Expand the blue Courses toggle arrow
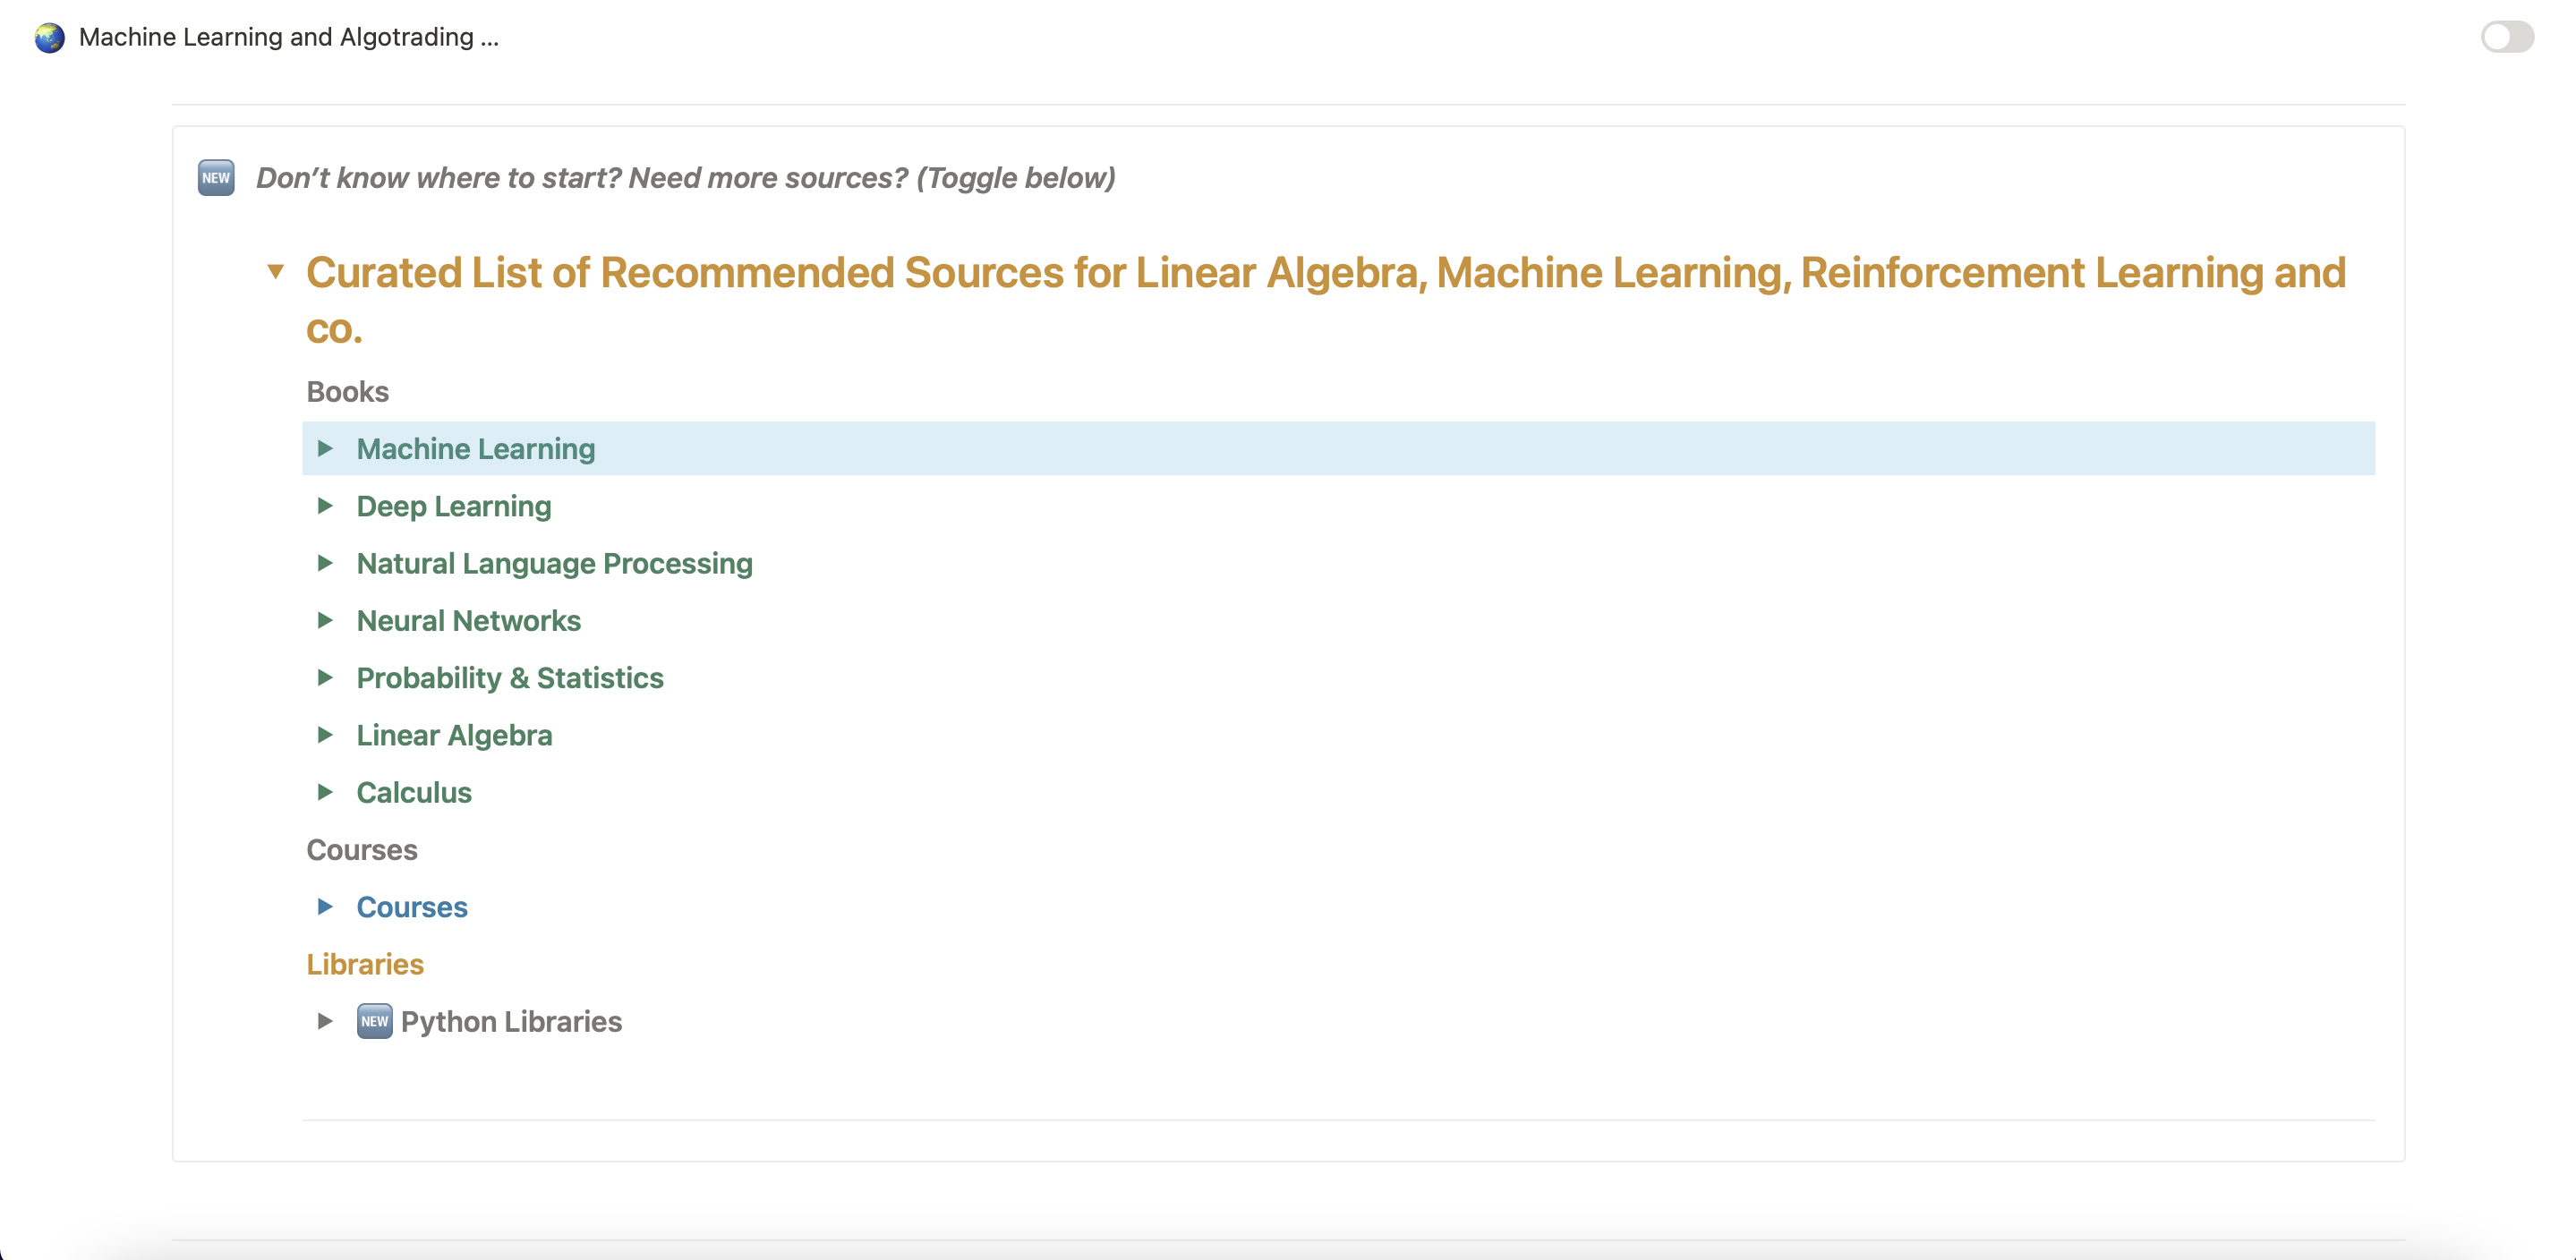This screenshot has height=1260, width=2576. 325,907
